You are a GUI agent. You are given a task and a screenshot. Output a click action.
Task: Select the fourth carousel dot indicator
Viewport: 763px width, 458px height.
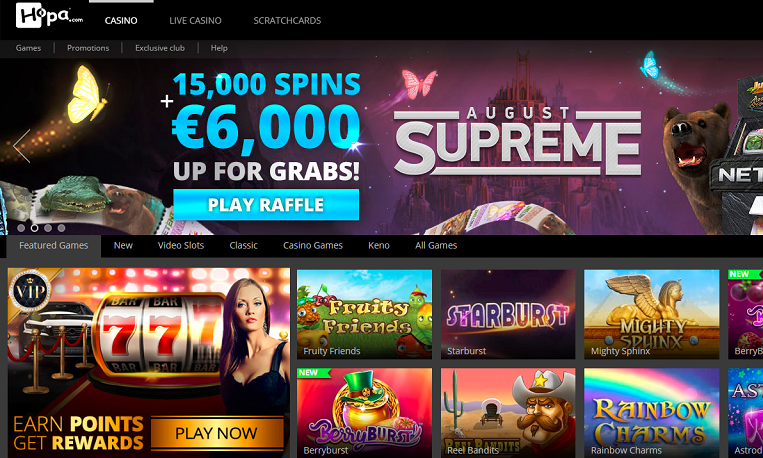pyautogui.click(x=61, y=228)
